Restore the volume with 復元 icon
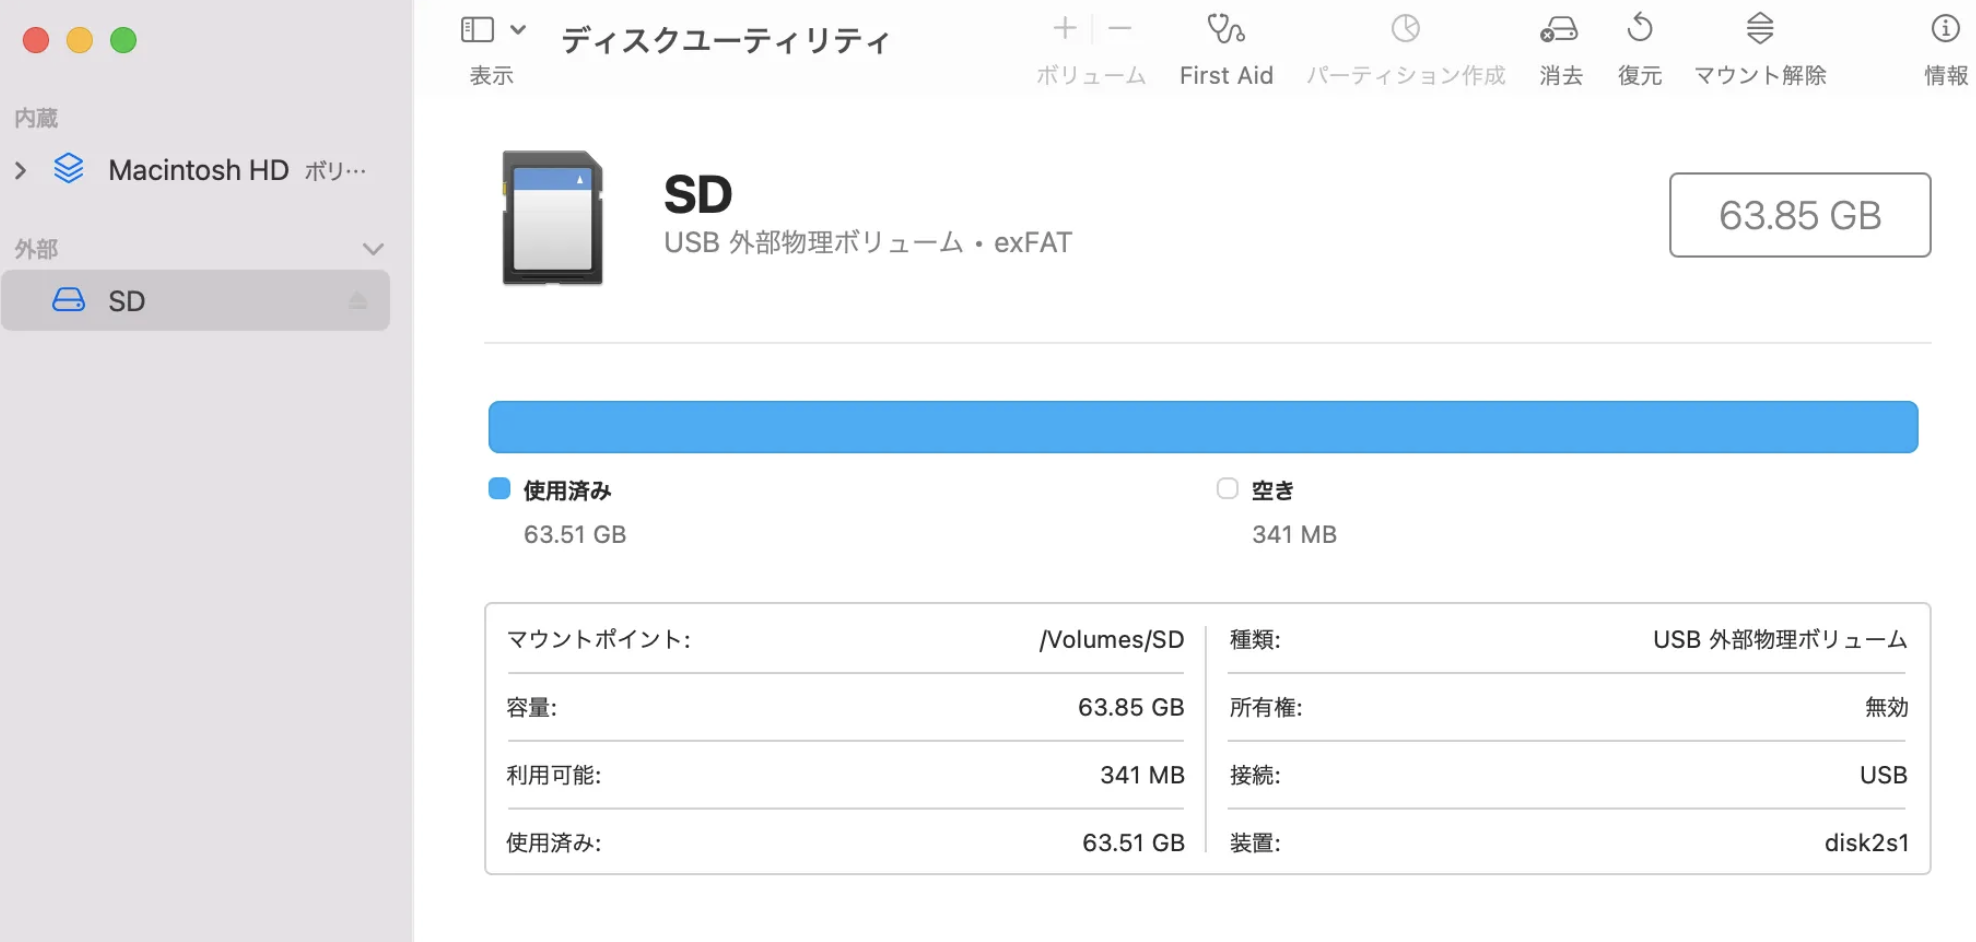1976x942 pixels. pos(1640,28)
